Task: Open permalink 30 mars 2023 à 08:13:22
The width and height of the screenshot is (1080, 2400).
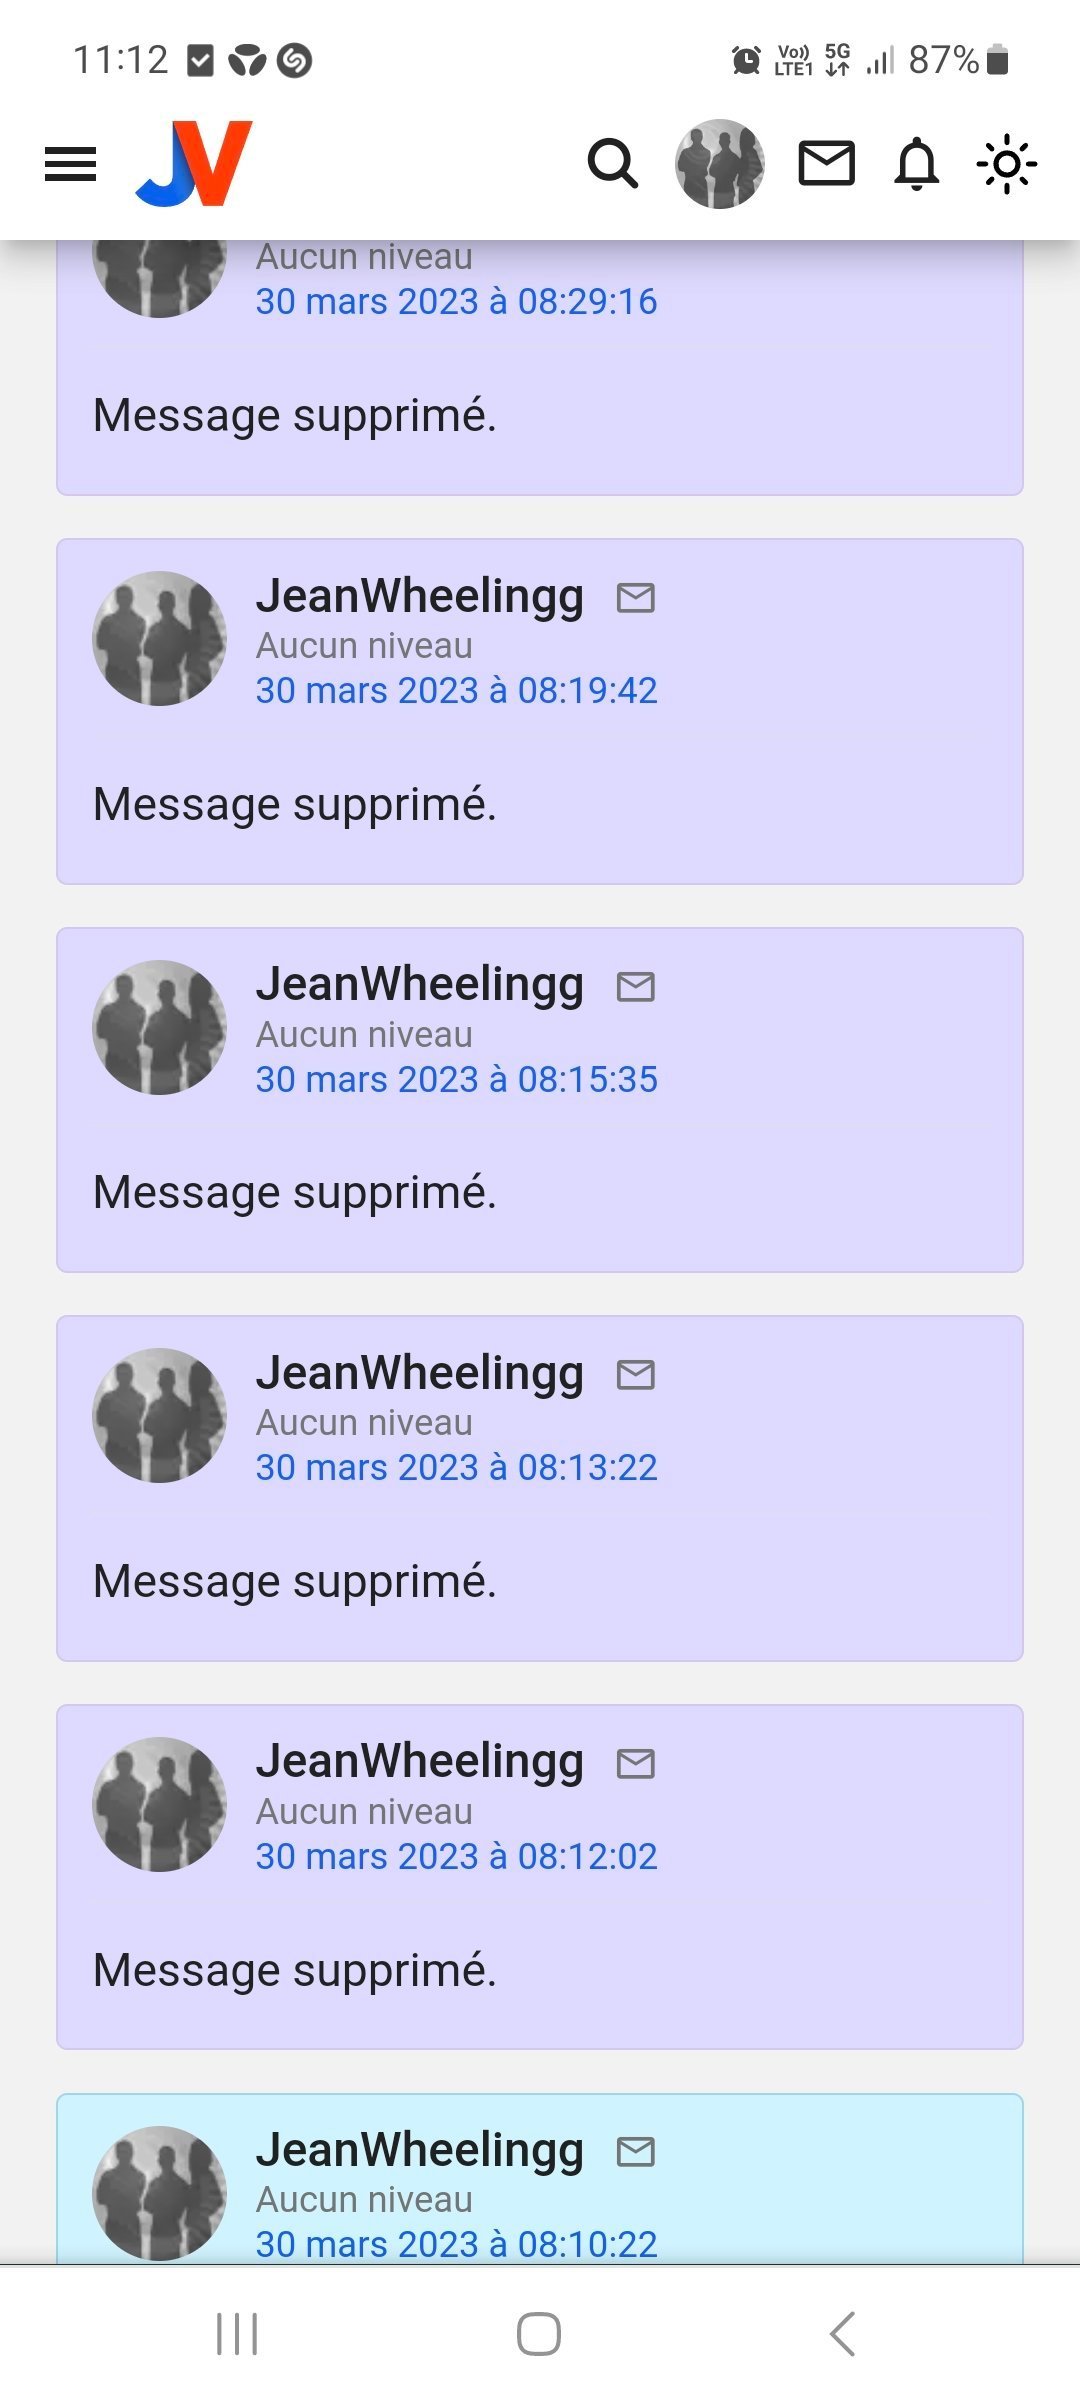Action: [x=456, y=1468]
